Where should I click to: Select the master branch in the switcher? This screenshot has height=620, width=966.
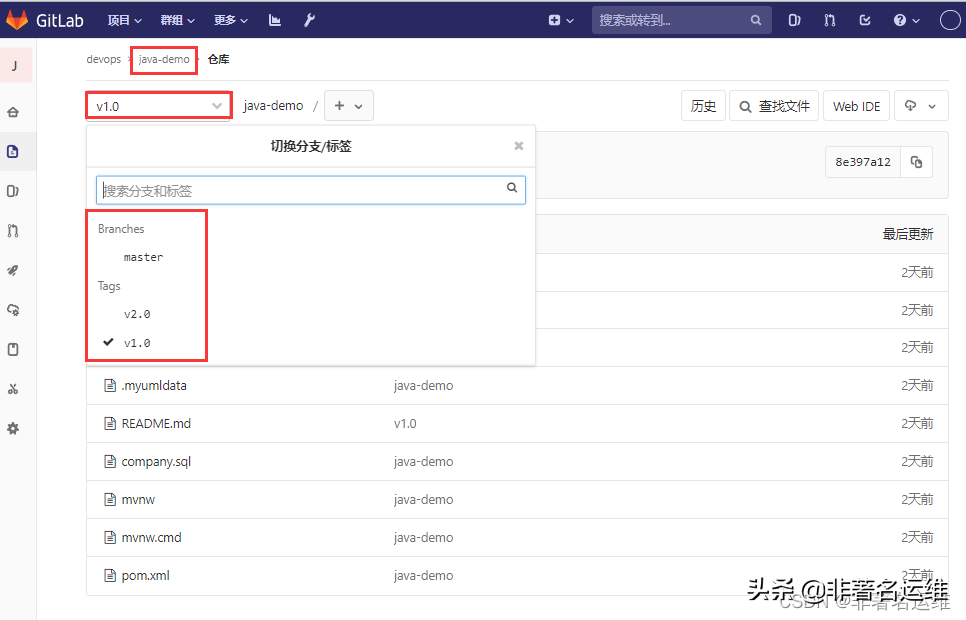[144, 257]
